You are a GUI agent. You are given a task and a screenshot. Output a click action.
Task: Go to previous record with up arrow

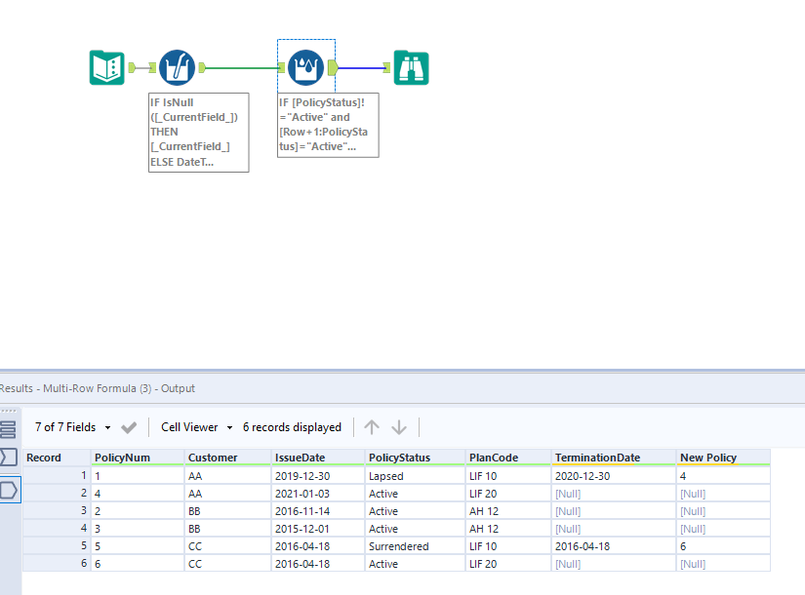(372, 427)
